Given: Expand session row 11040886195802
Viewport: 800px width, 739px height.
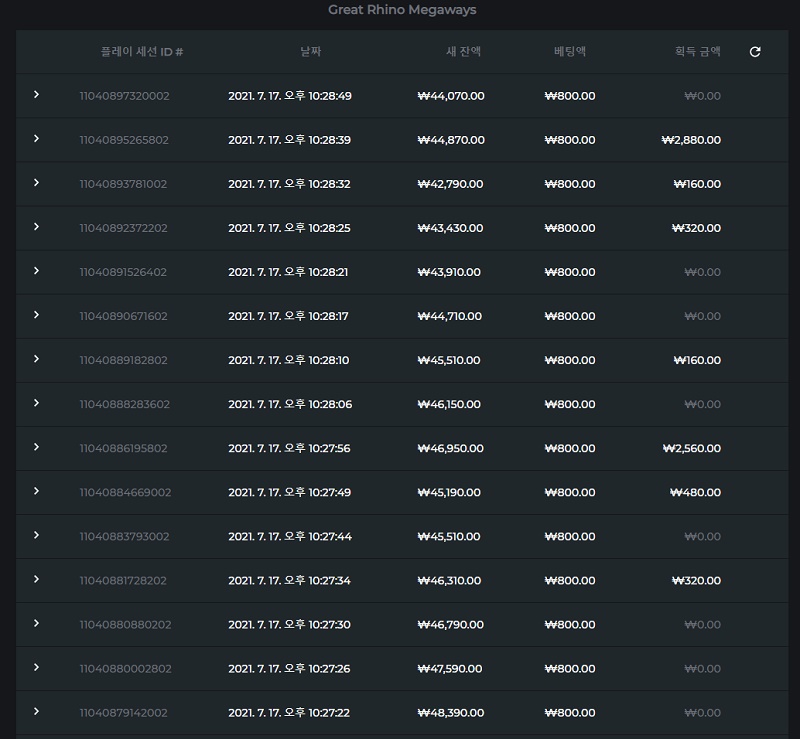Looking at the screenshot, I should [x=36, y=447].
